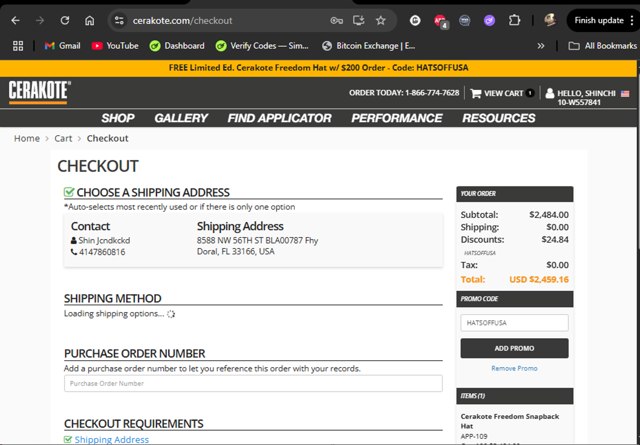
Task: Open the RESOURCES menu
Action: (x=499, y=118)
